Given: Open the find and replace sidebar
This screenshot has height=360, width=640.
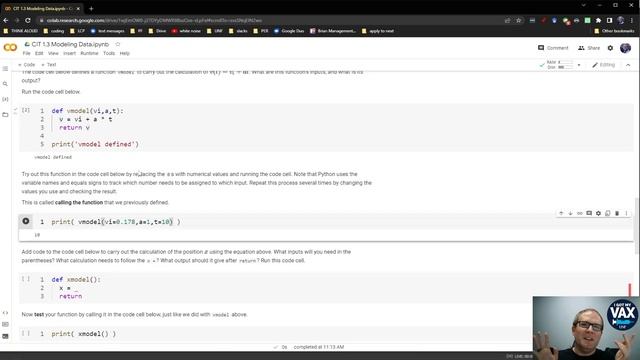Looking at the screenshot, I should 5,84.
